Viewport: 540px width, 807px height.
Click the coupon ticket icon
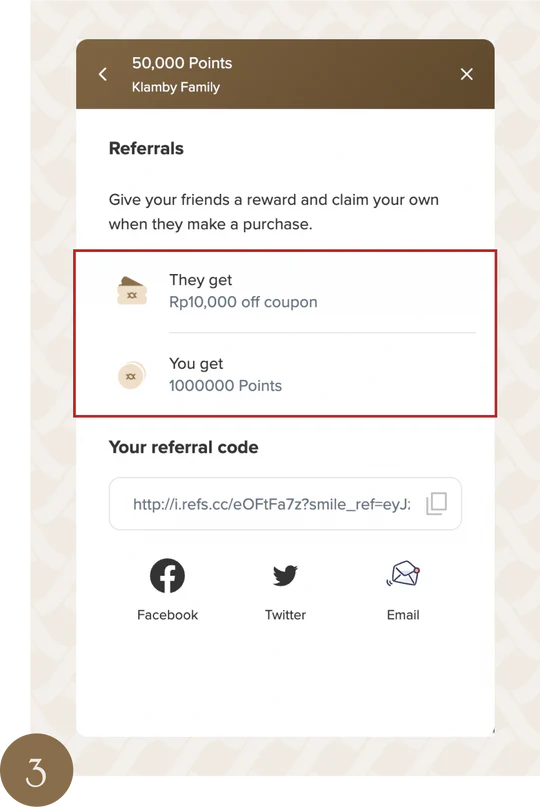pos(132,291)
